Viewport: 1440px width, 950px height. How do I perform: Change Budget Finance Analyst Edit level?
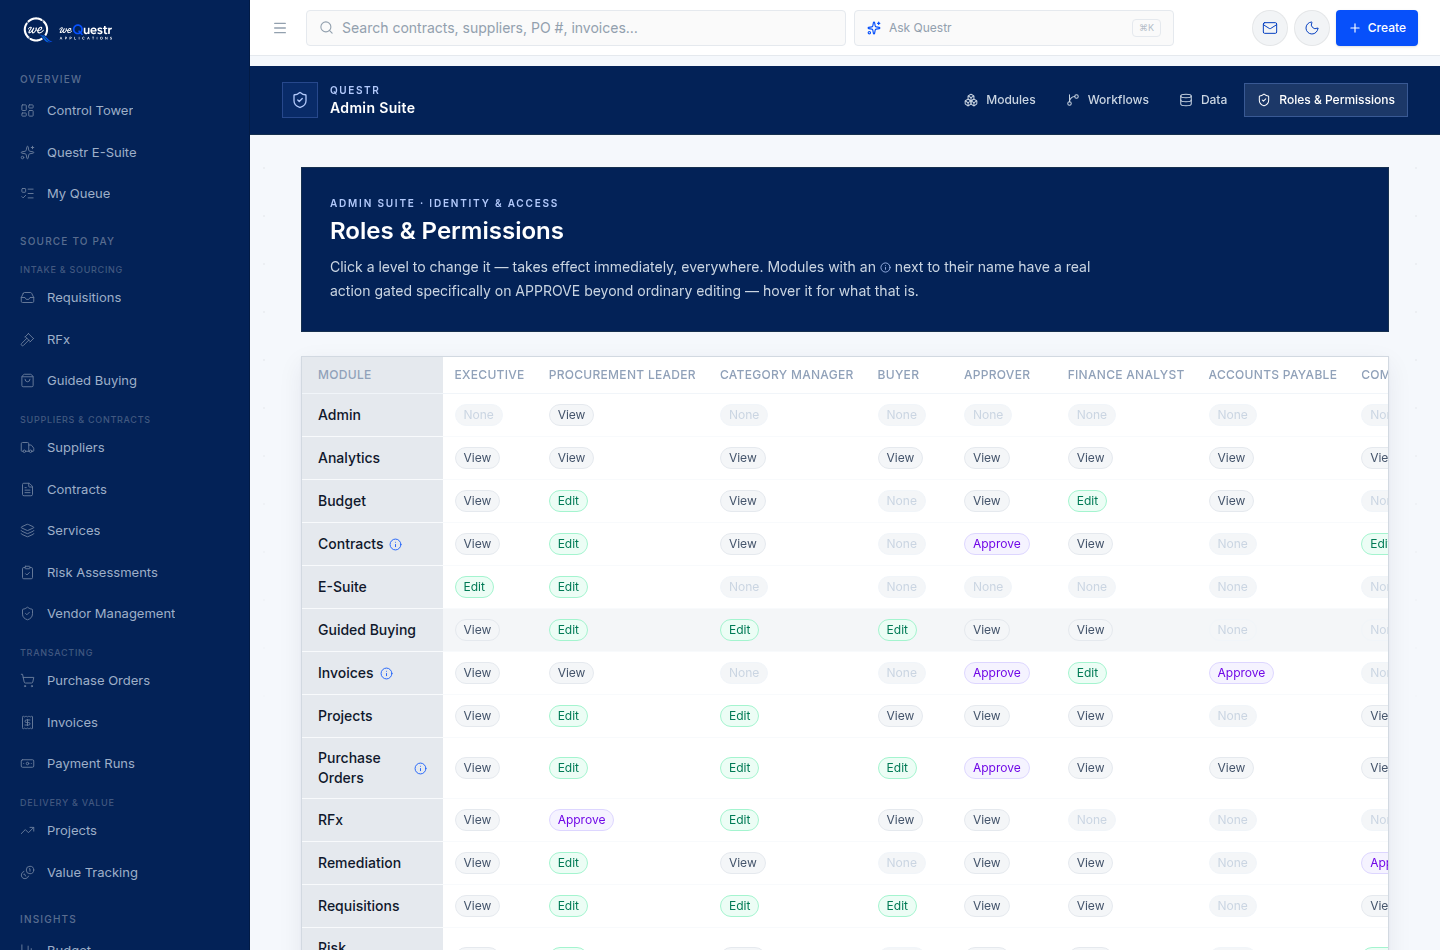pos(1087,501)
